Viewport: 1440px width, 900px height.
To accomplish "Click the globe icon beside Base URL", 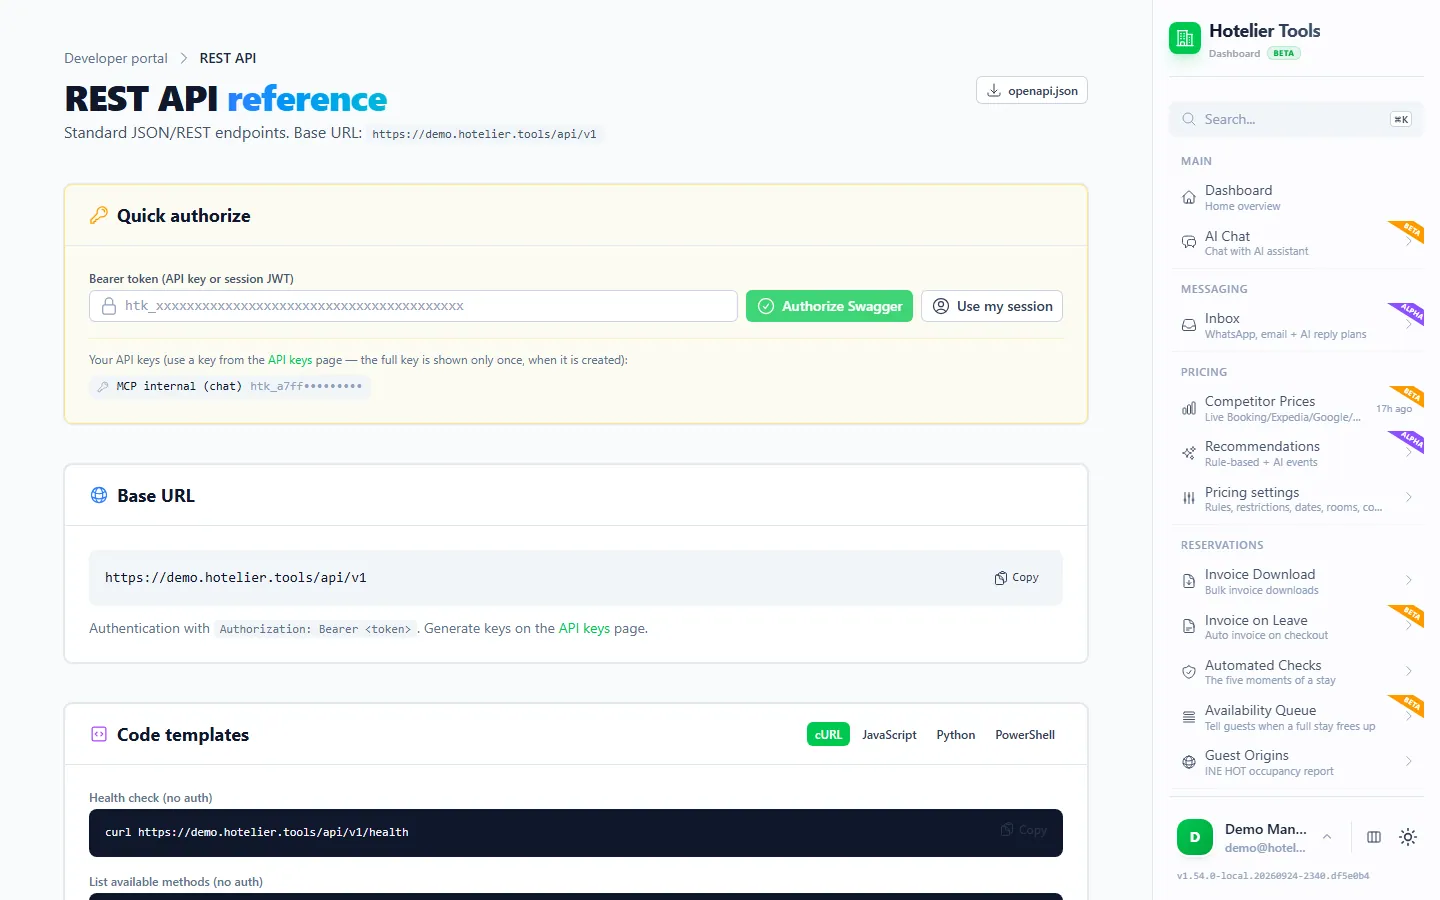I will 99,495.
